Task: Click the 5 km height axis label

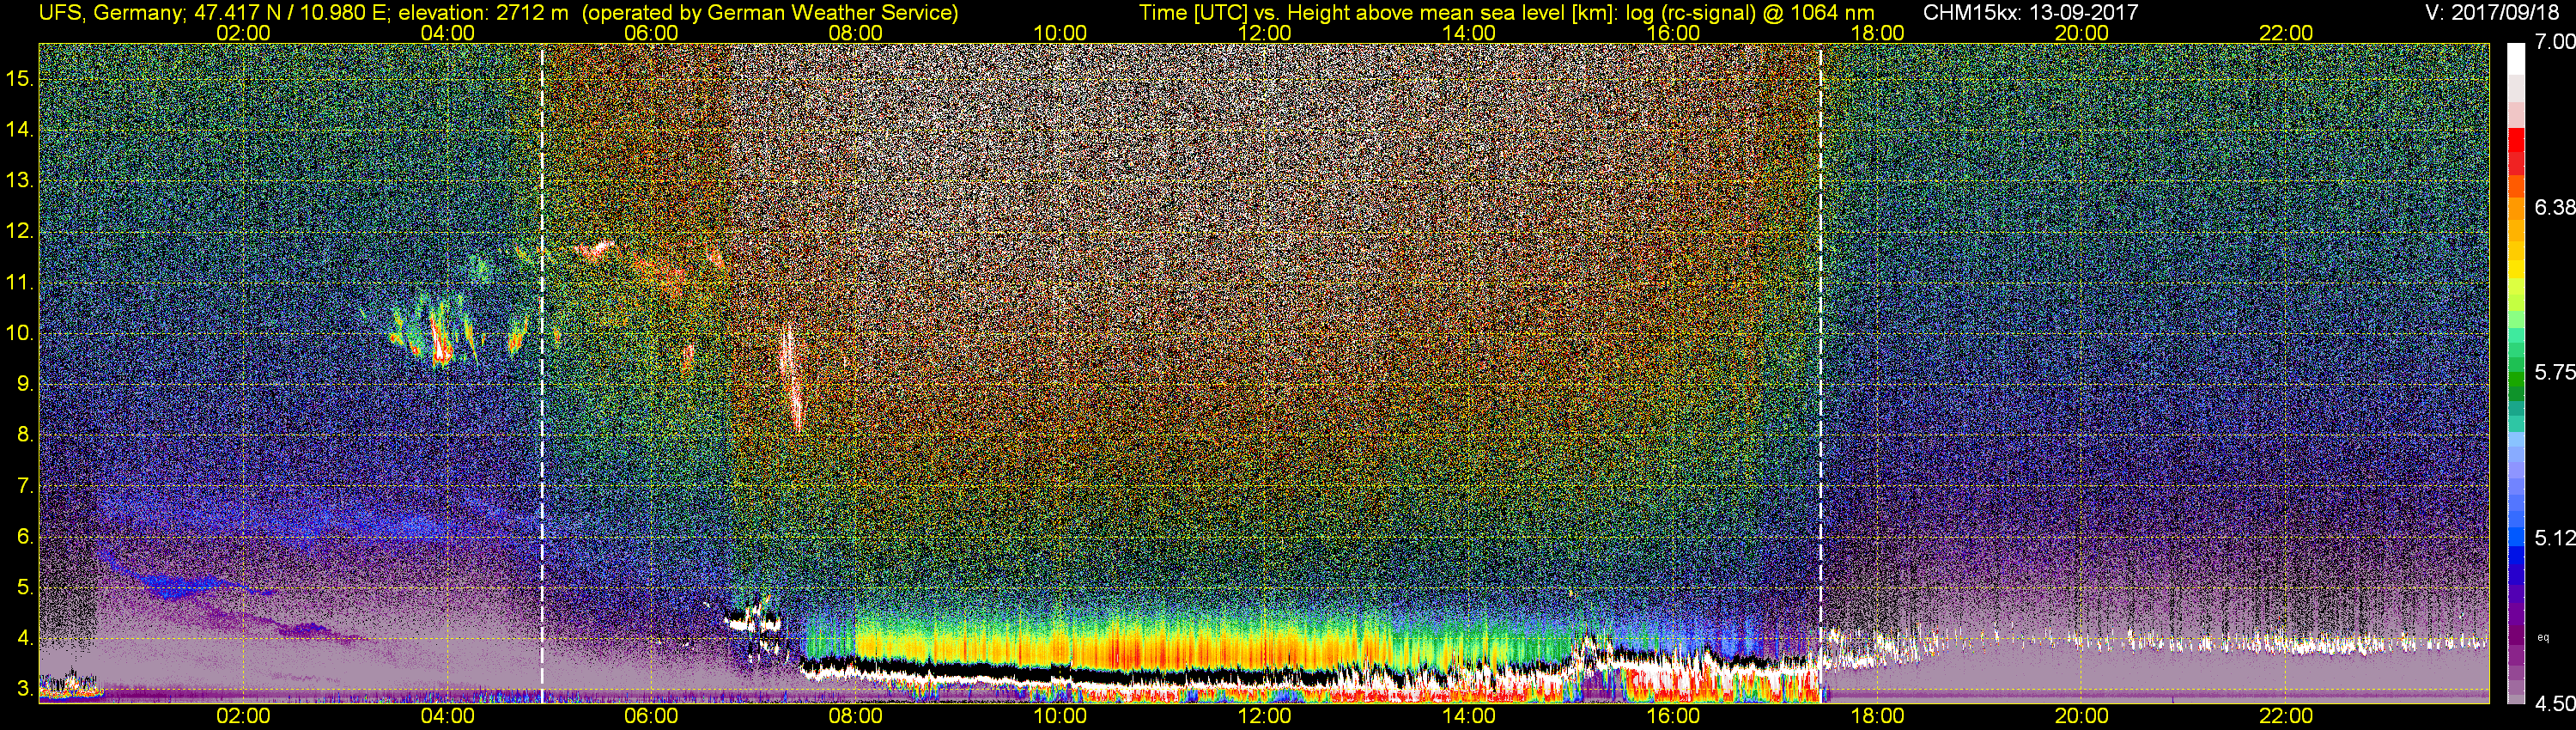Action: [x=25, y=587]
